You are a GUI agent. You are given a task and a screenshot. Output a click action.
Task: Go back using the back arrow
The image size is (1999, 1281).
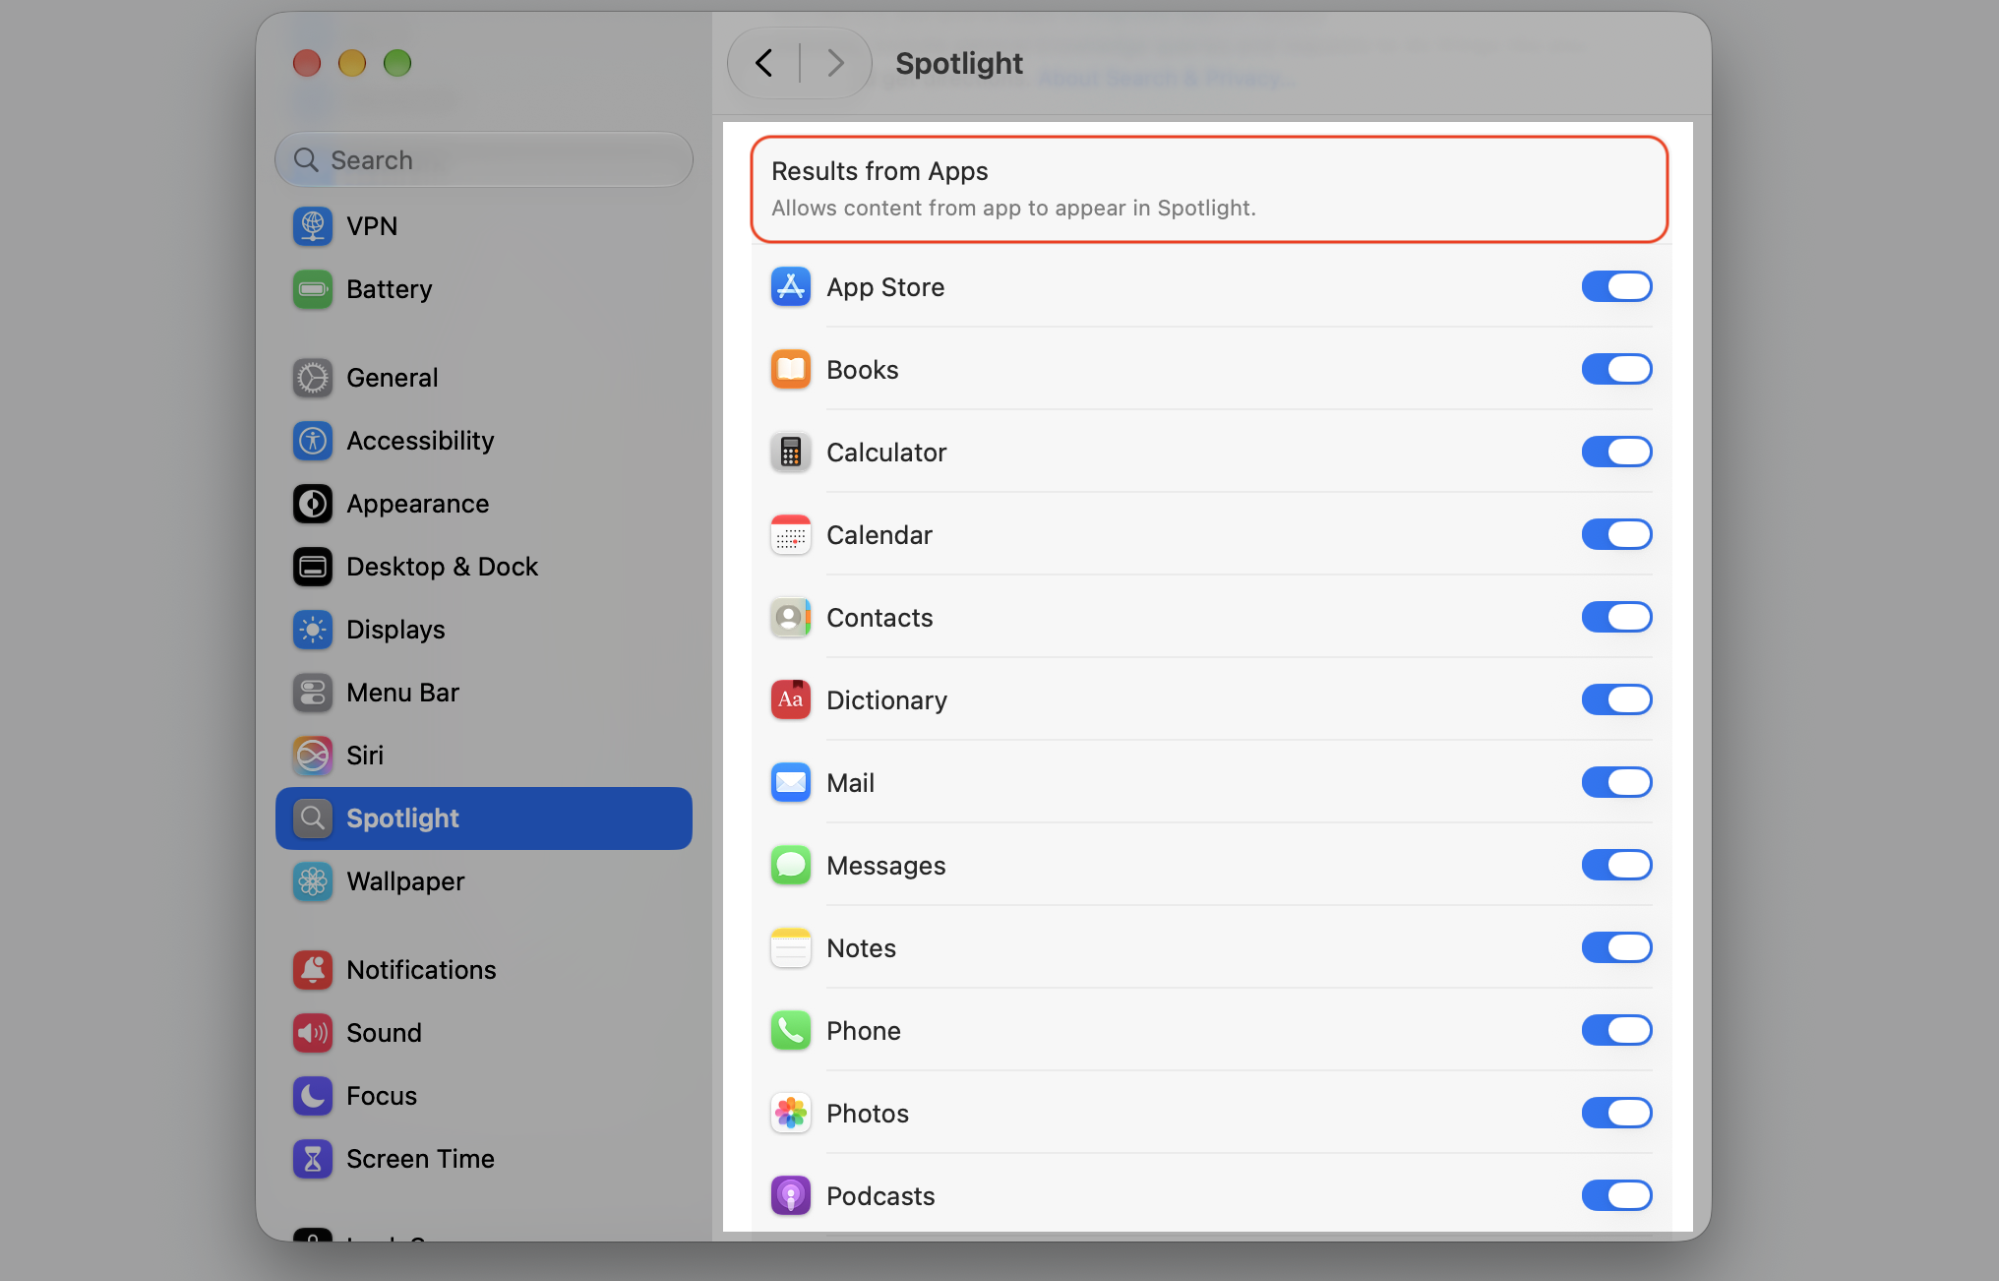pos(764,64)
